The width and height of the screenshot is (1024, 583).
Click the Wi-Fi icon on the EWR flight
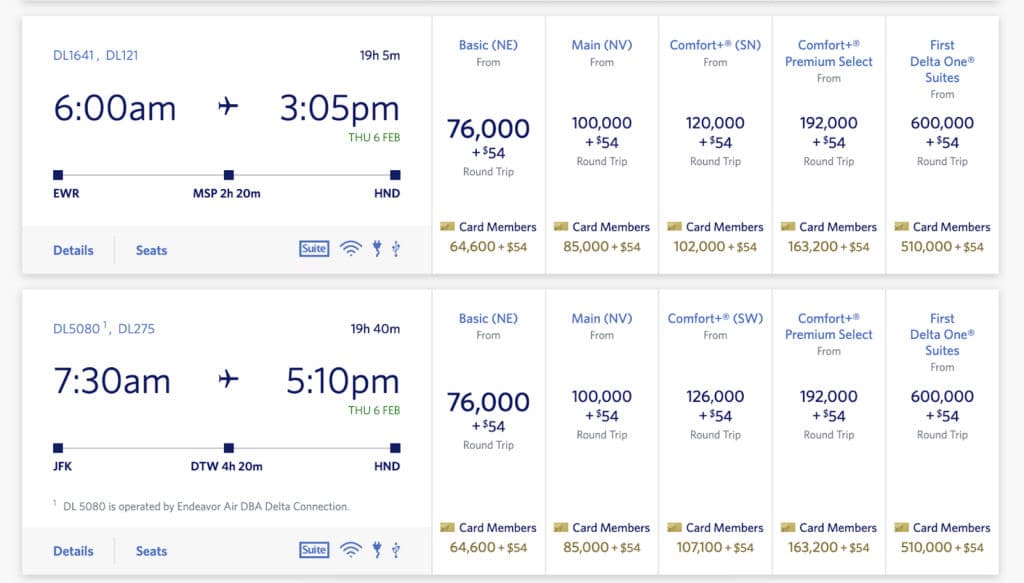click(350, 249)
